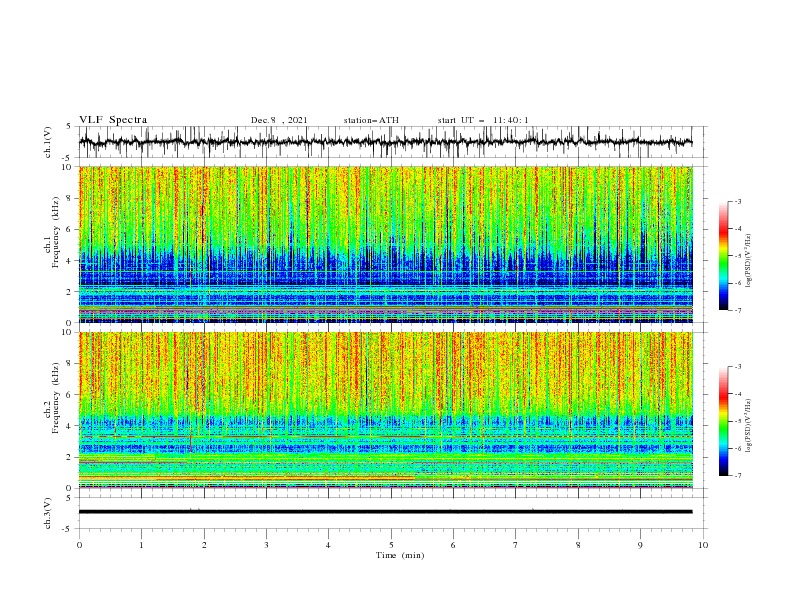The width and height of the screenshot is (792, 612).
Task: Click the ch.3 flat black trace
Action: [385, 512]
